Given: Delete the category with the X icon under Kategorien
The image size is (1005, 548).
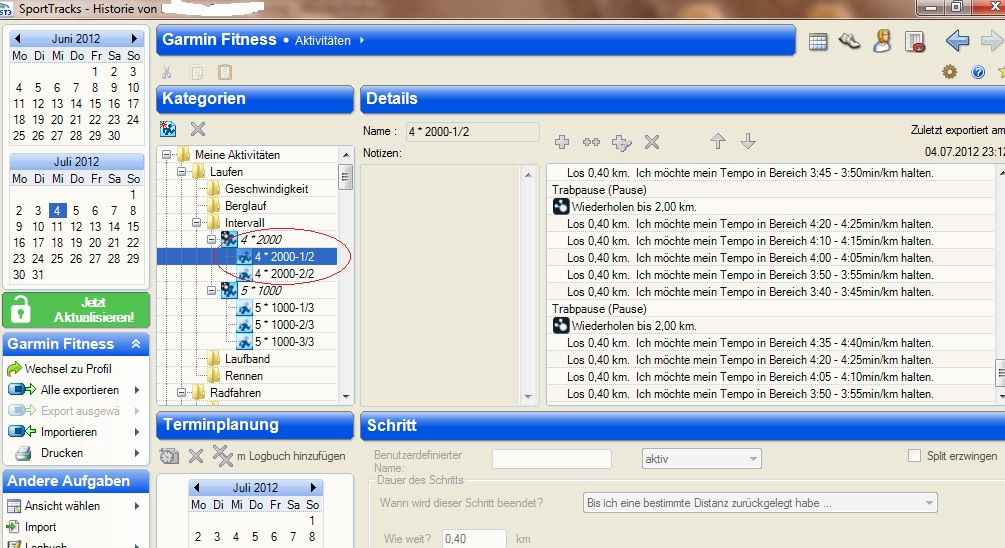Looking at the screenshot, I should (x=198, y=129).
